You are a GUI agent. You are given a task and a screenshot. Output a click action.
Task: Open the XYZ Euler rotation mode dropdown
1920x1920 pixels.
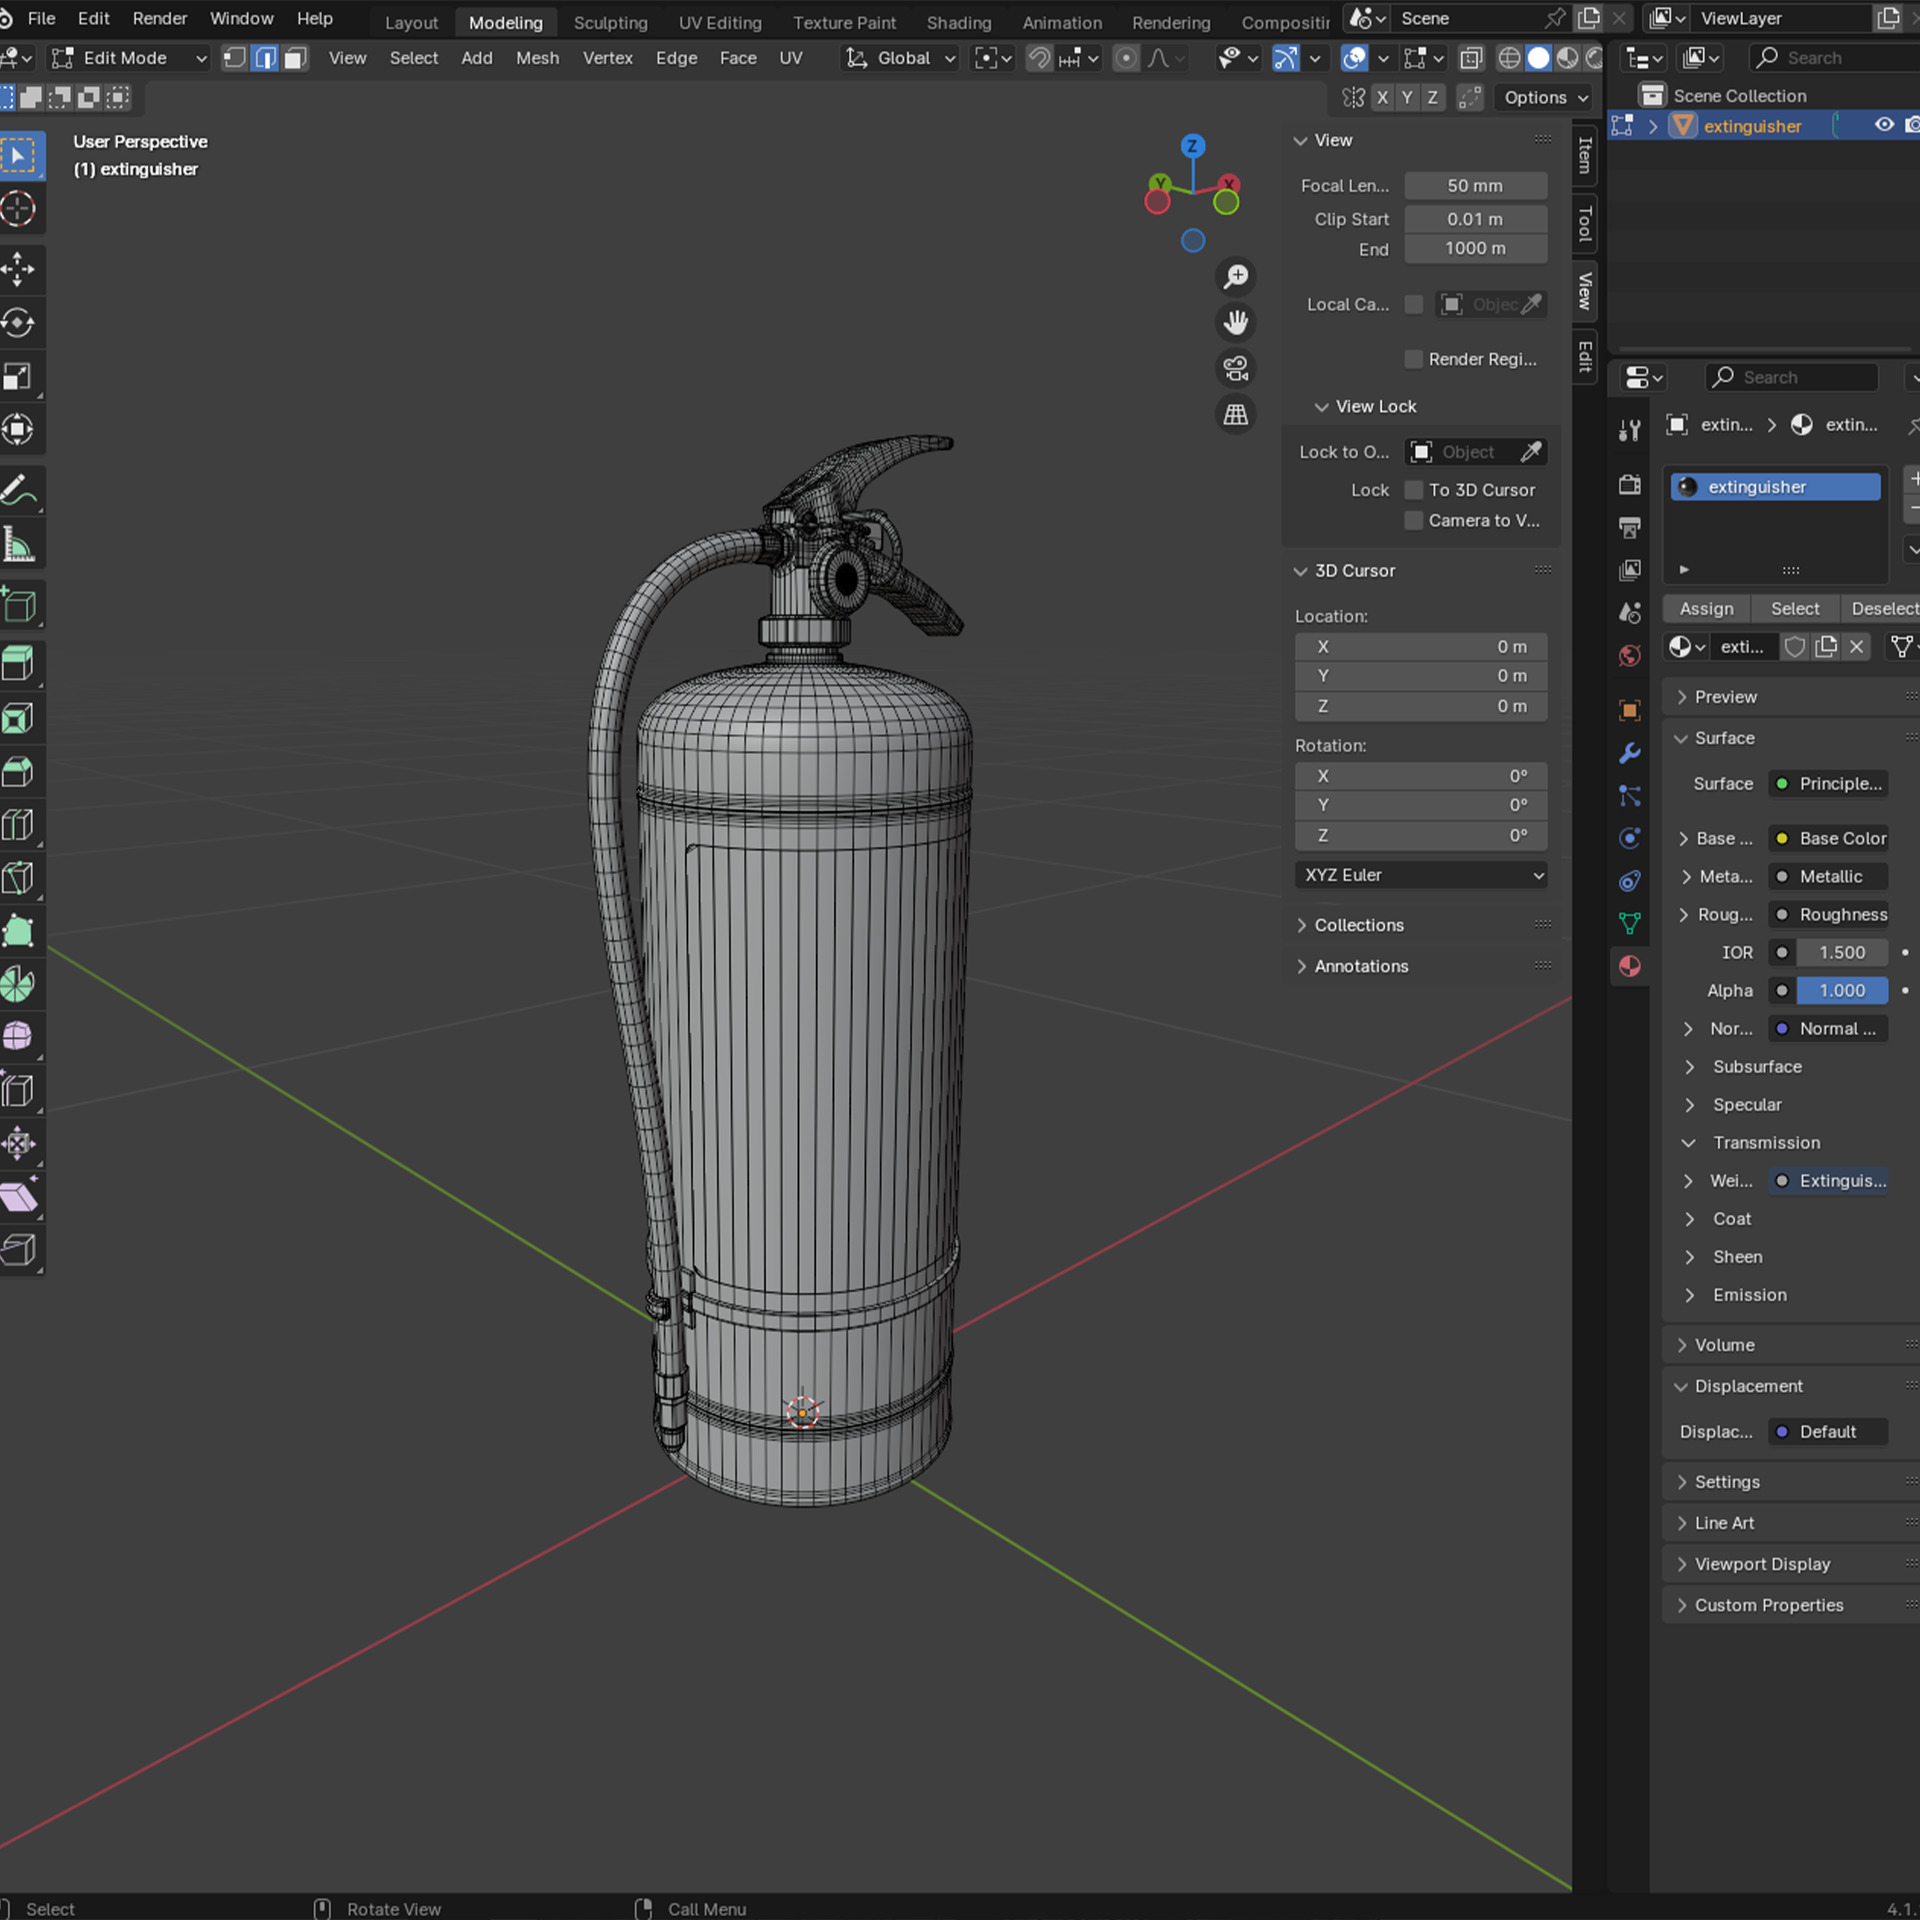(1421, 875)
